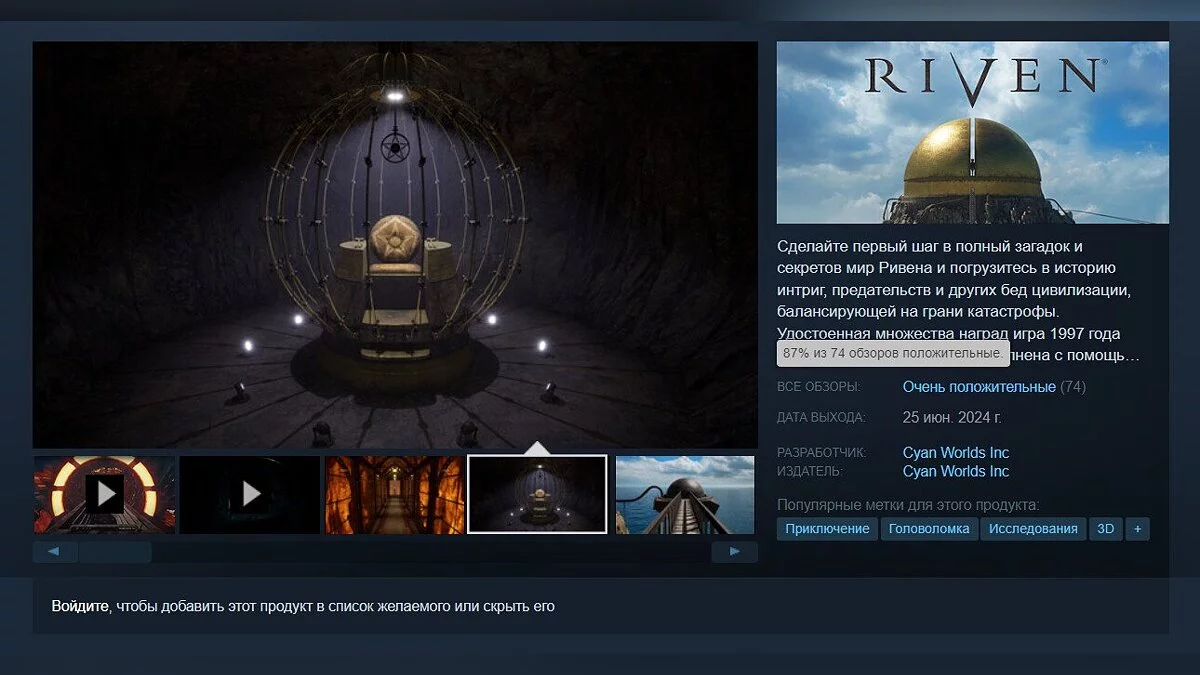Open developer Cyan Worlds Inc link

click(x=956, y=452)
